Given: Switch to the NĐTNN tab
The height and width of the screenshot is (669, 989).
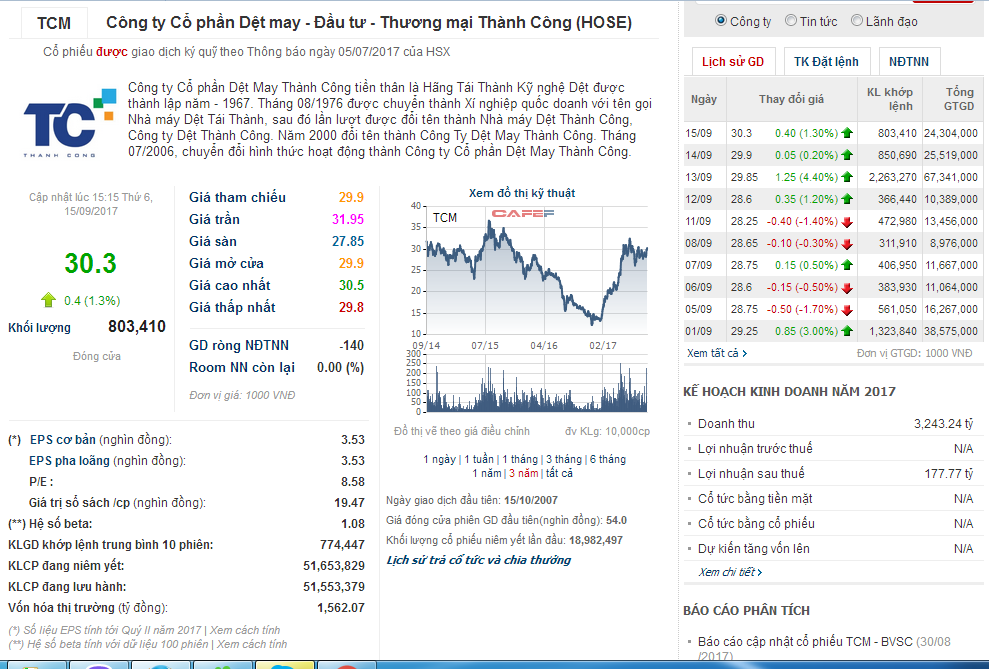Looking at the screenshot, I should pos(909,62).
